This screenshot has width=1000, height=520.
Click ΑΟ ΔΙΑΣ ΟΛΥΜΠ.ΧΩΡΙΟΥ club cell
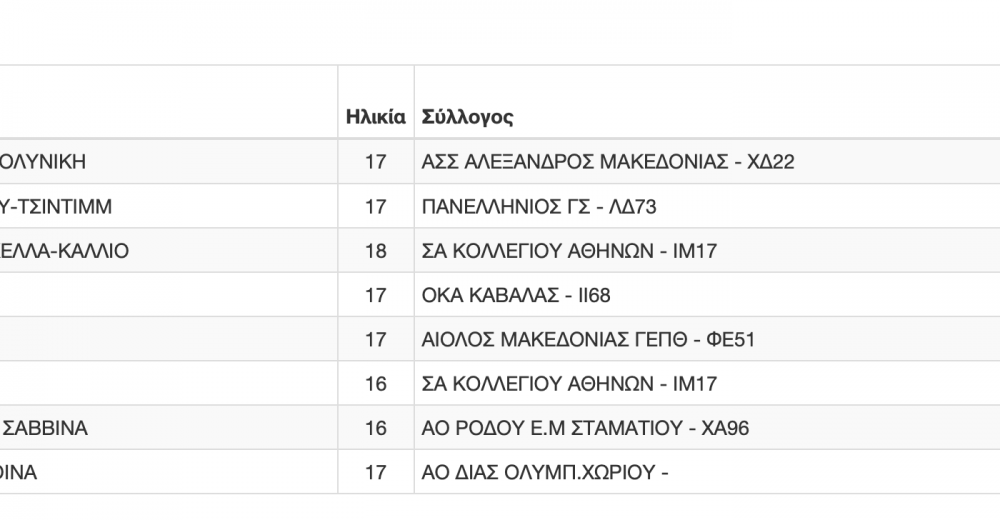(x=545, y=472)
